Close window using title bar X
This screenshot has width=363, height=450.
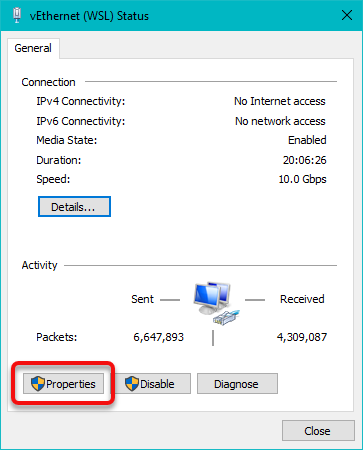tap(347, 15)
